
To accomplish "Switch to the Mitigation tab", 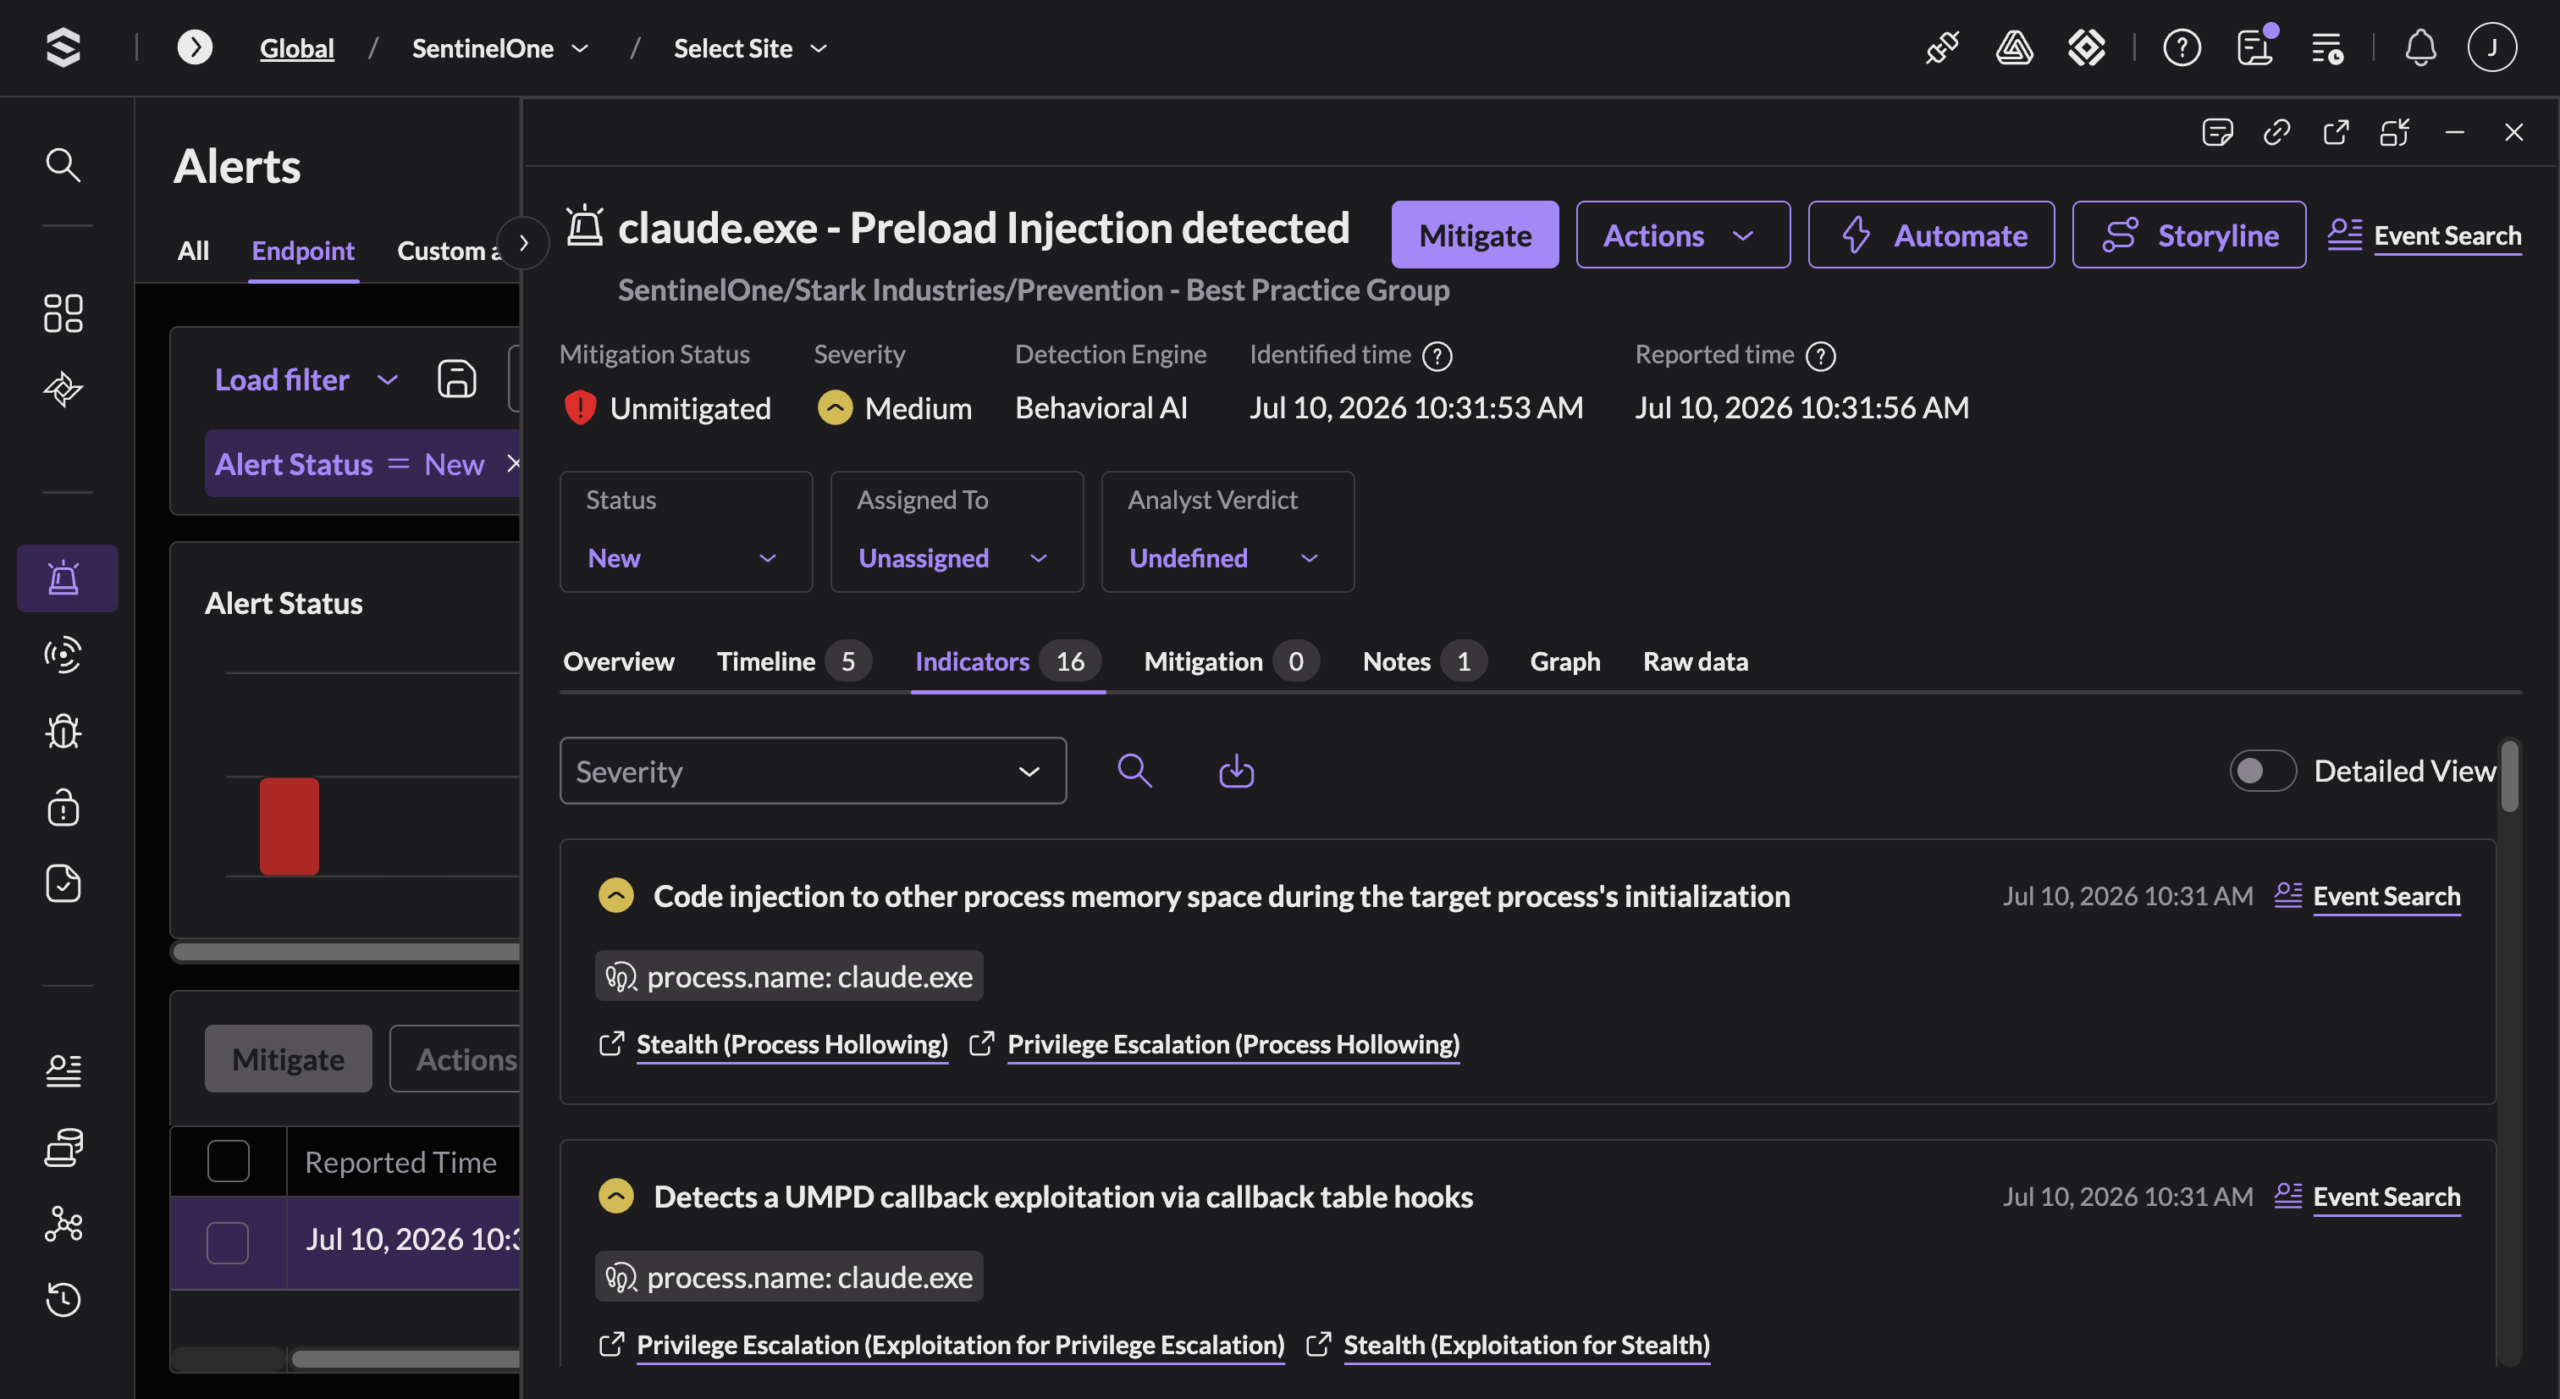I will tap(1231, 661).
